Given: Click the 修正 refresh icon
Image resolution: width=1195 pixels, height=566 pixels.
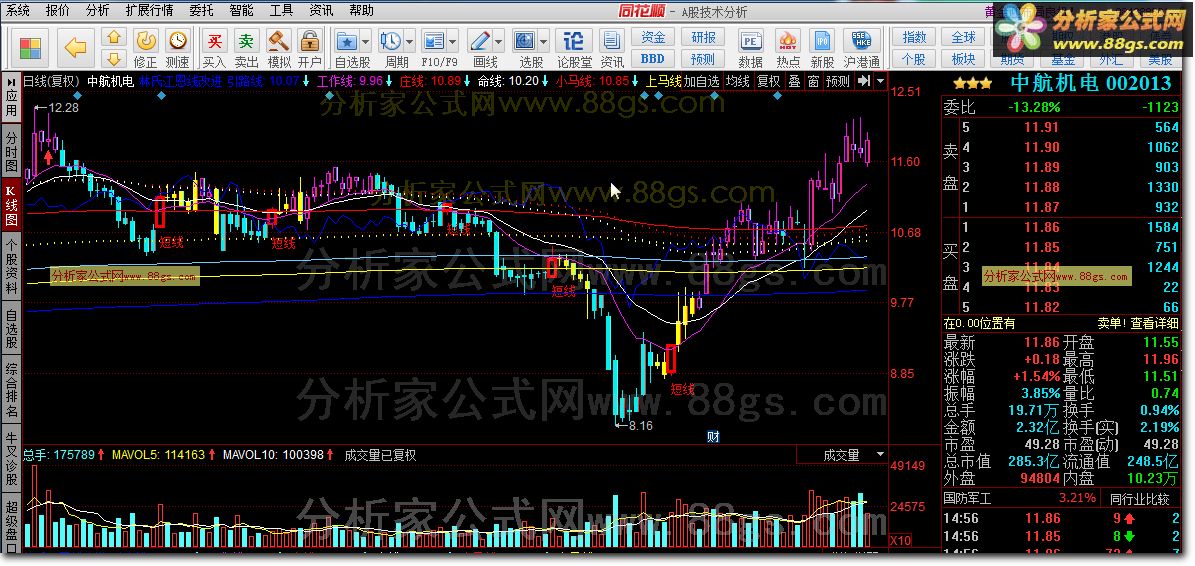Looking at the screenshot, I should [x=146, y=40].
